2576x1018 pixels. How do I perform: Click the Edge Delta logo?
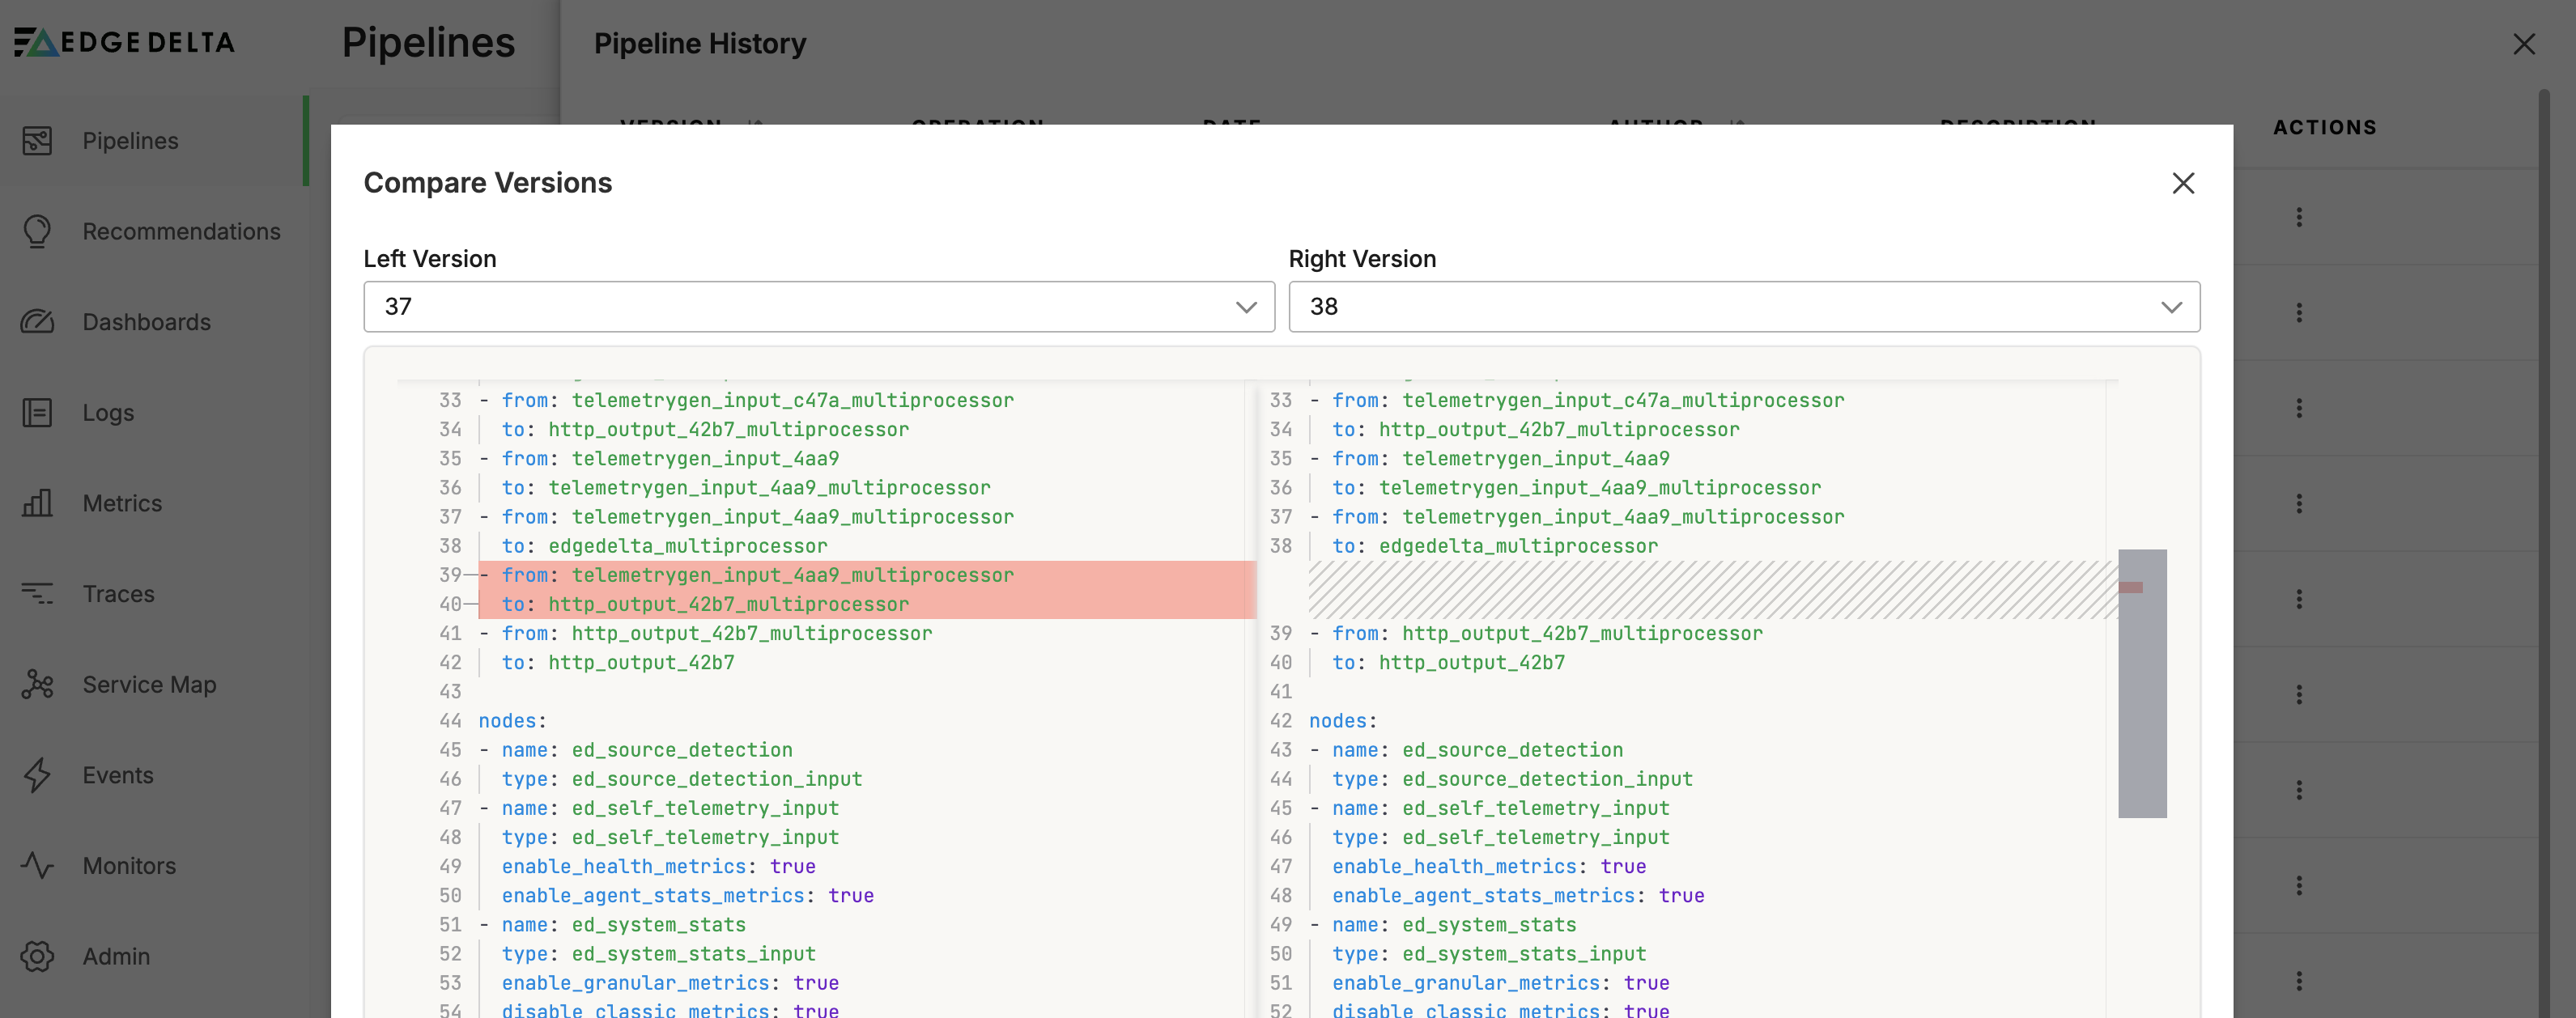(124, 42)
